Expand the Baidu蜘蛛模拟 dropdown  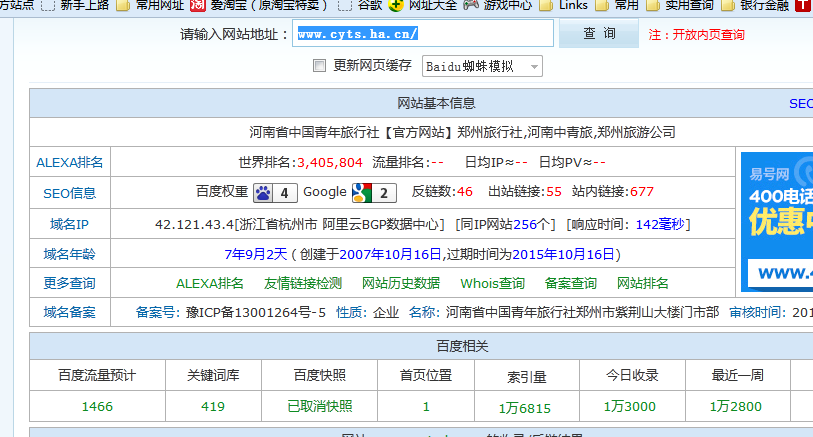pyautogui.click(x=482, y=66)
